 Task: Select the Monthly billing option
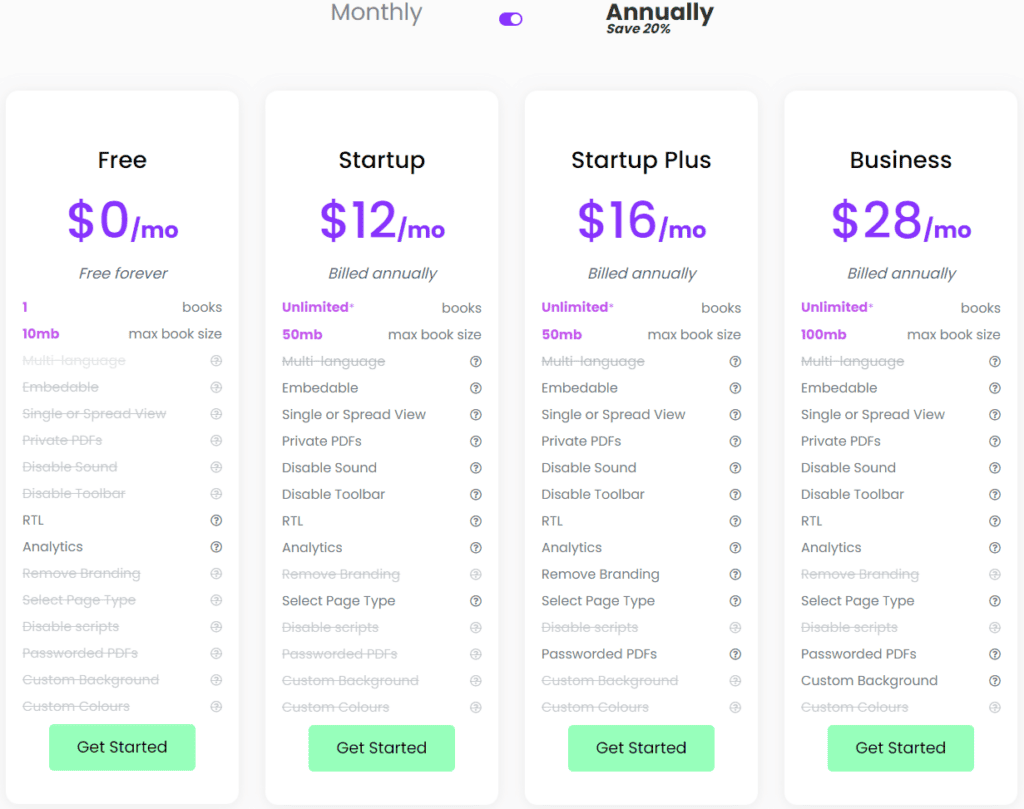(376, 12)
